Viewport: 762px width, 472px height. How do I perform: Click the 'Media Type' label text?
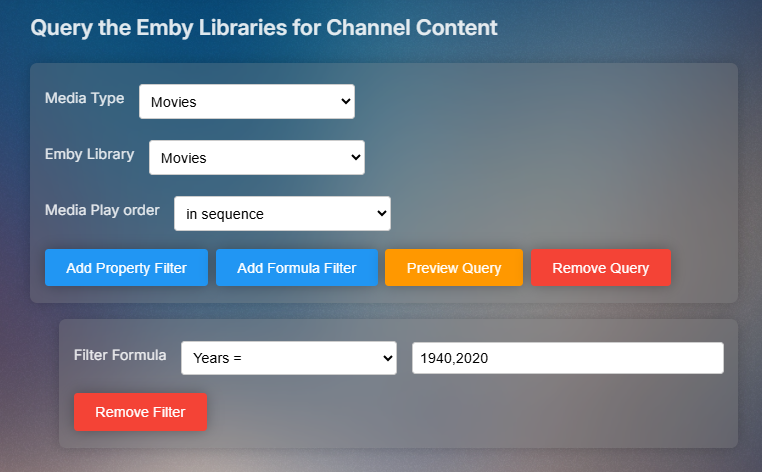pyautogui.click(x=85, y=98)
